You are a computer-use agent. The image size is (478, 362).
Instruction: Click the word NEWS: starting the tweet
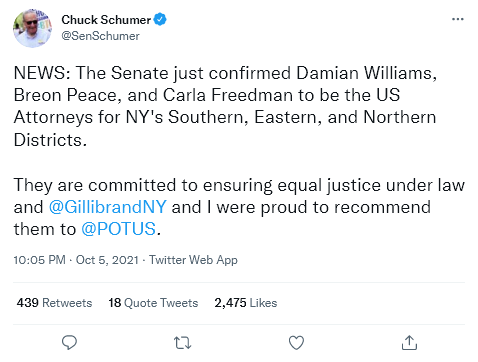click(42, 73)
